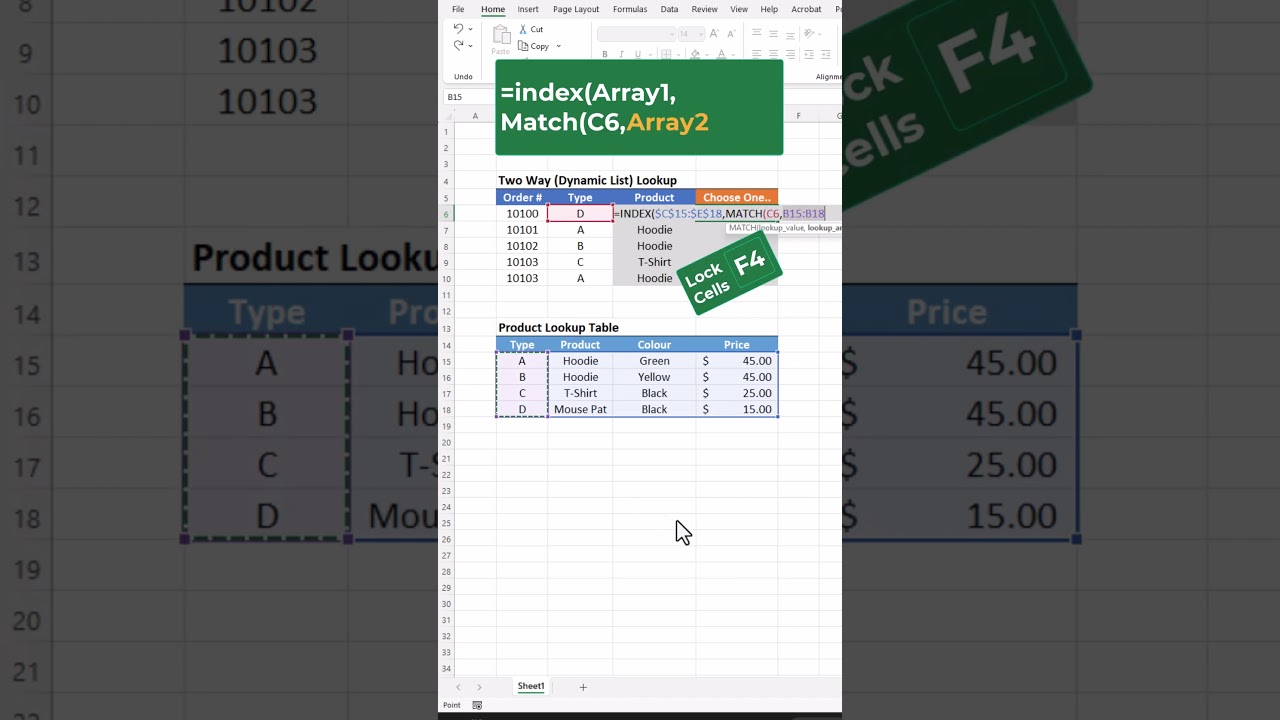Click Type cell containing D in row 6

pyautogui.click(x=580, y=214)
